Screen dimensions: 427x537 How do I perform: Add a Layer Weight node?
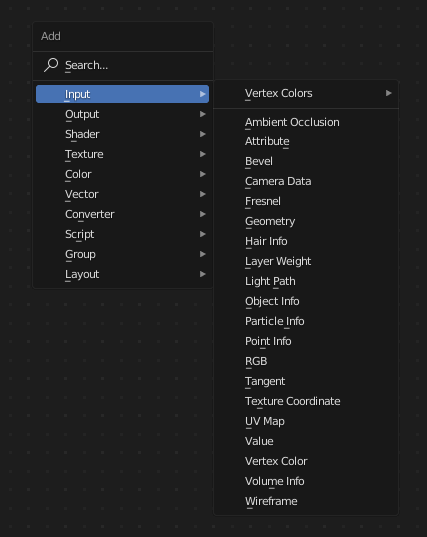click(x=306, y=261)
